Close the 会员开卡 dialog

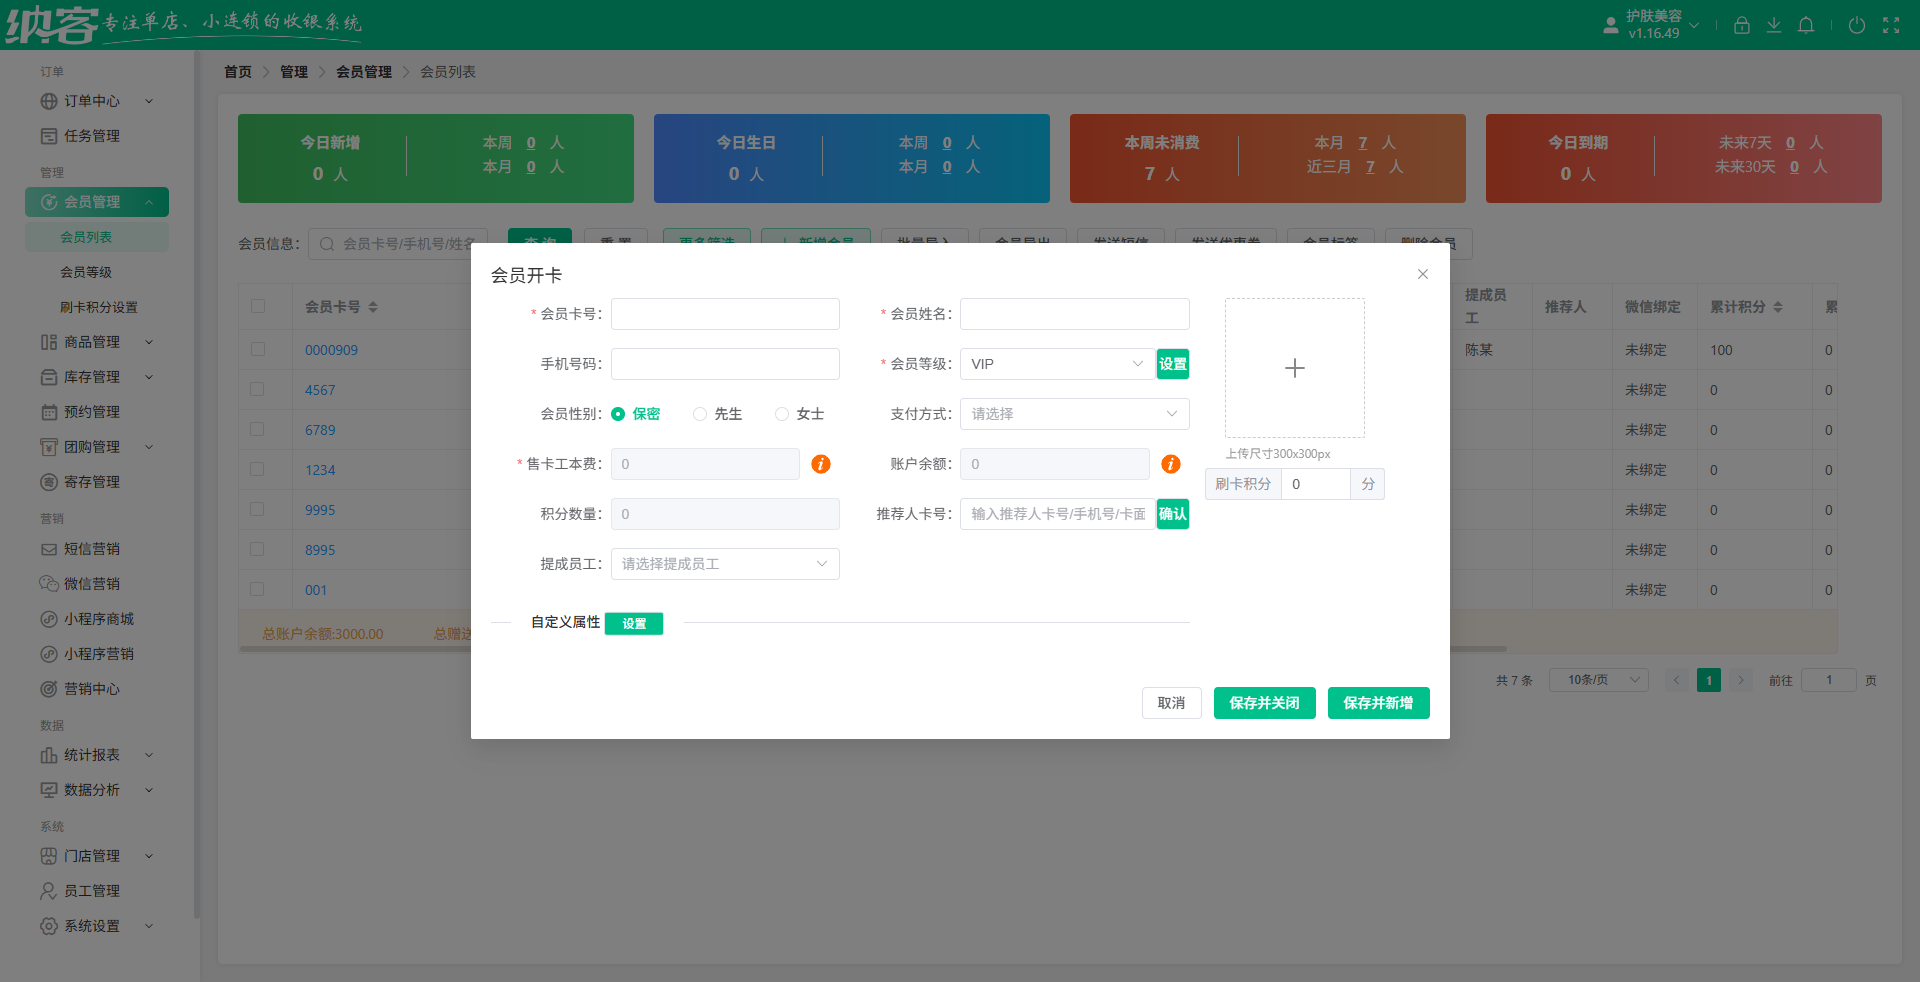[1423, 274]
